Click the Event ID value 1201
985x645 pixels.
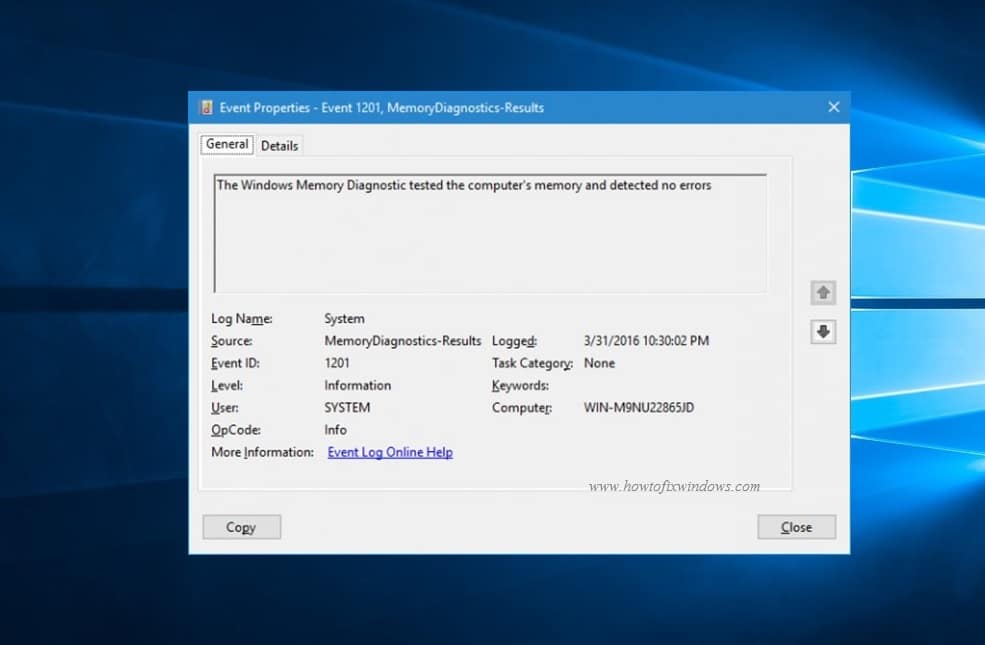pyautogui.click(x=337, y=363)
